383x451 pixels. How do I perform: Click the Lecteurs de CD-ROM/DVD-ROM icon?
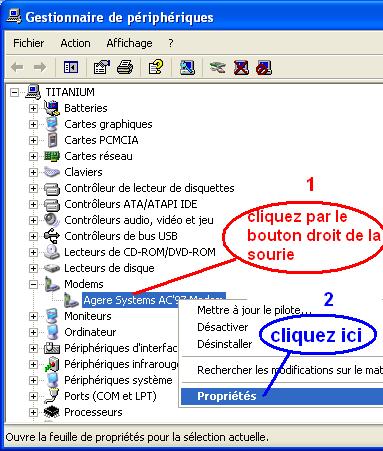[x=52, y=252]
